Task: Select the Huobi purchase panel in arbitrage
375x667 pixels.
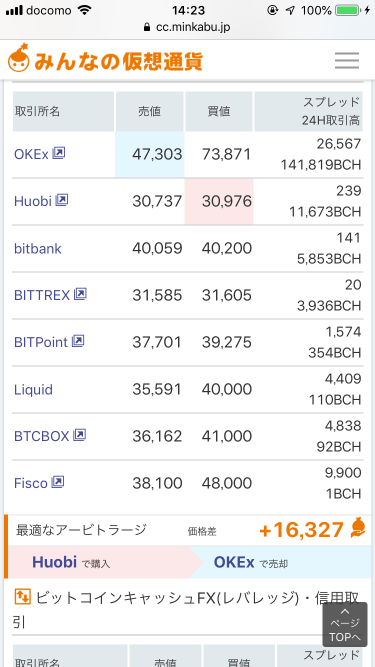Action: (x=102, y=562)
